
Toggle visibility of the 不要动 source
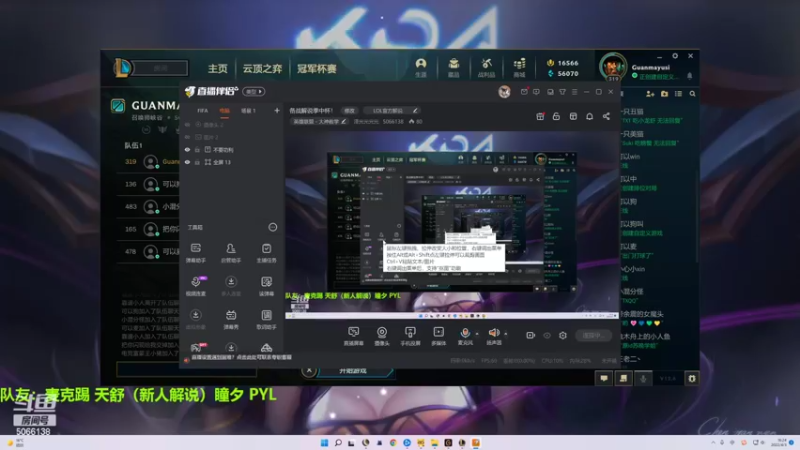(187, 150)
